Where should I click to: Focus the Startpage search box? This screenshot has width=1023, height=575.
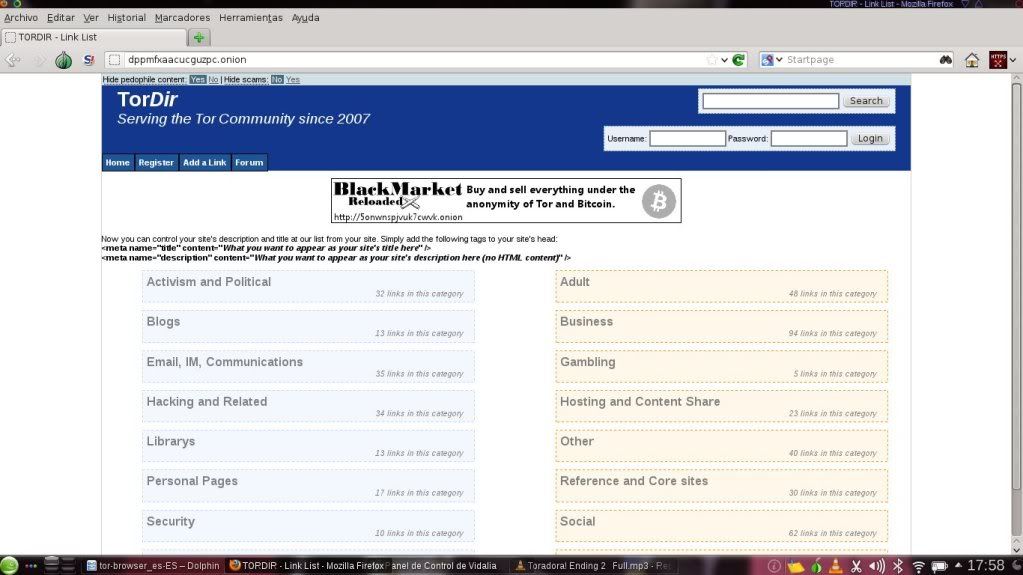click(x=860, y=60)
